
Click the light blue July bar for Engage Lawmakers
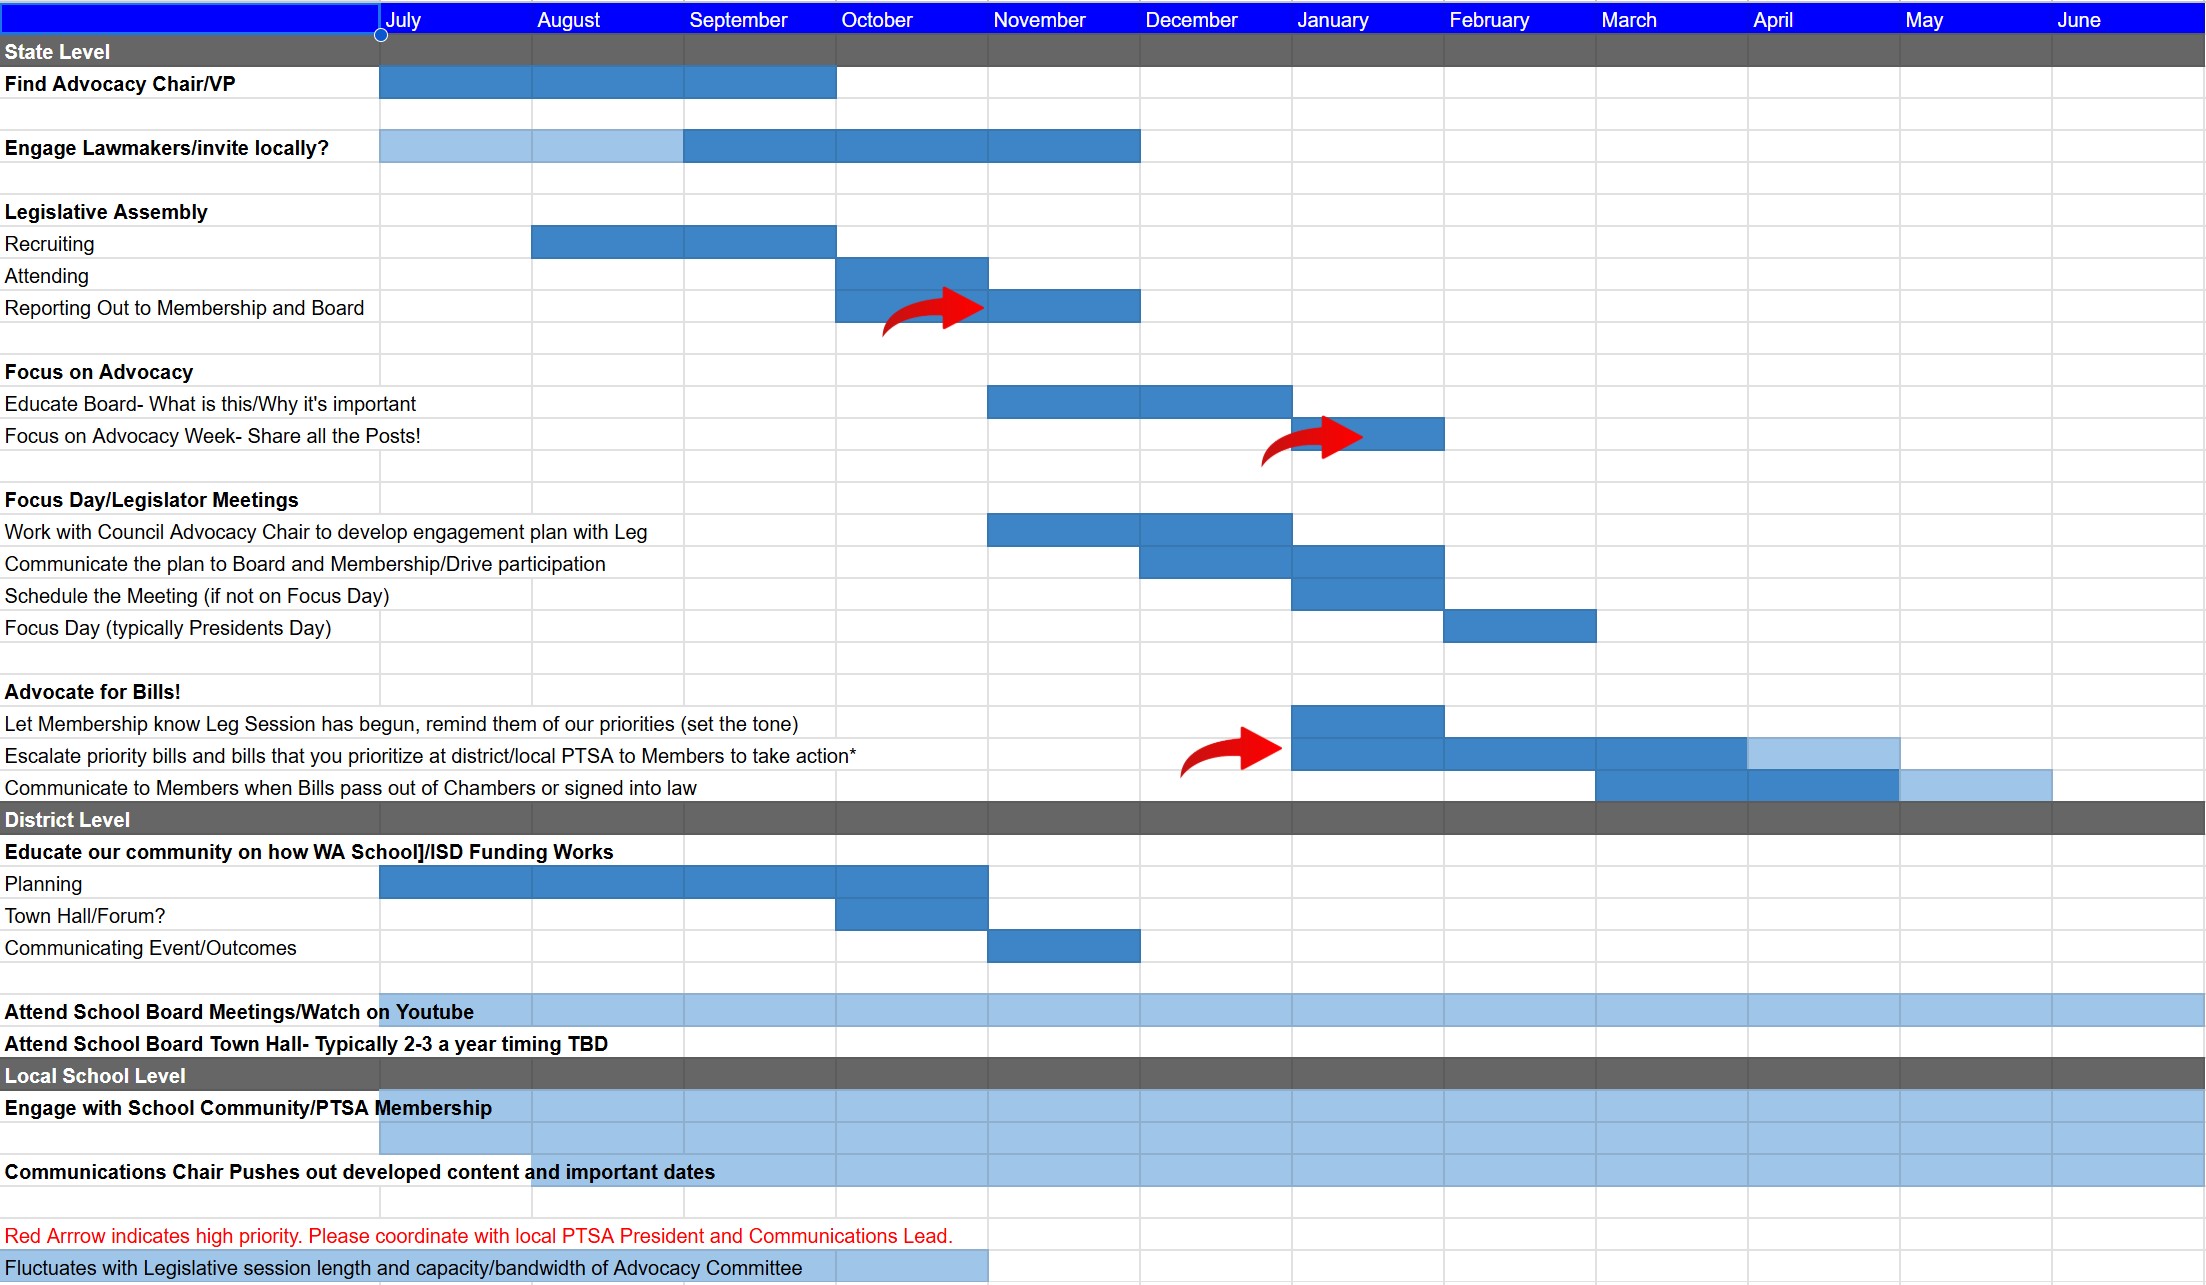click(455, 146)
